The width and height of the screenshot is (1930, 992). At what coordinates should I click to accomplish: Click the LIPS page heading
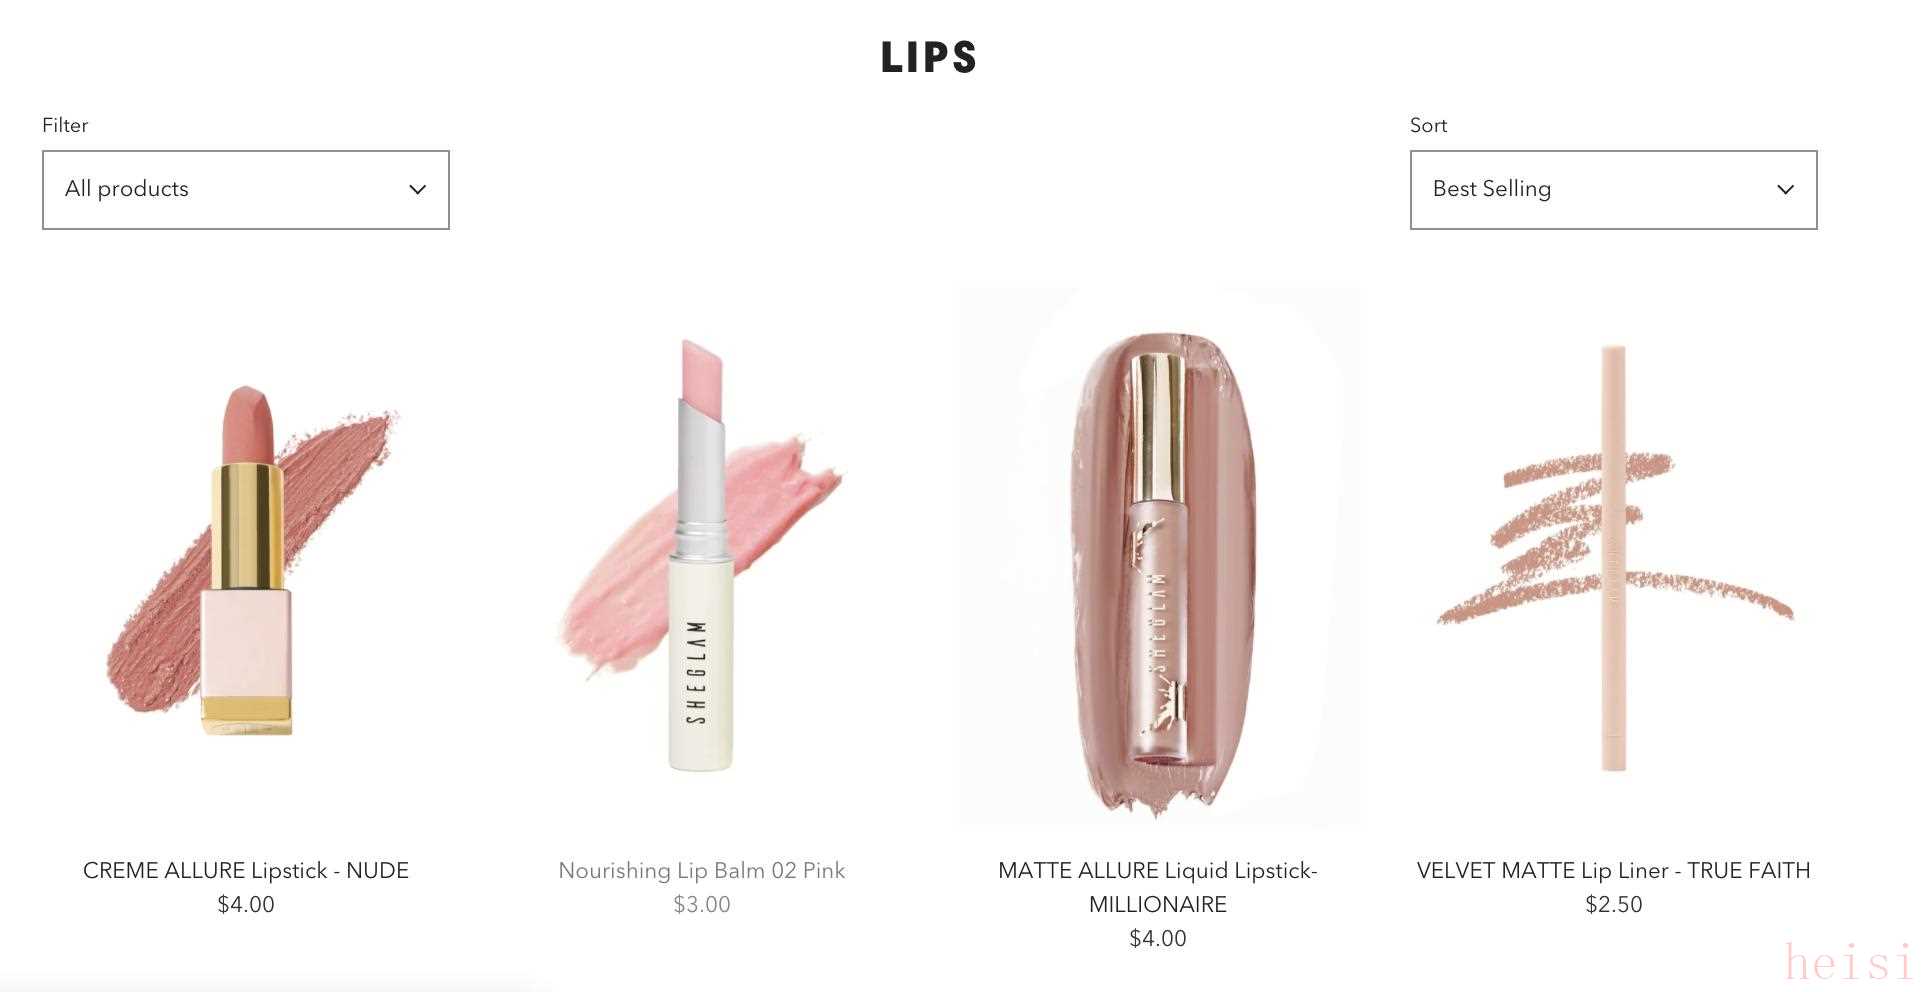pos(928,57)
